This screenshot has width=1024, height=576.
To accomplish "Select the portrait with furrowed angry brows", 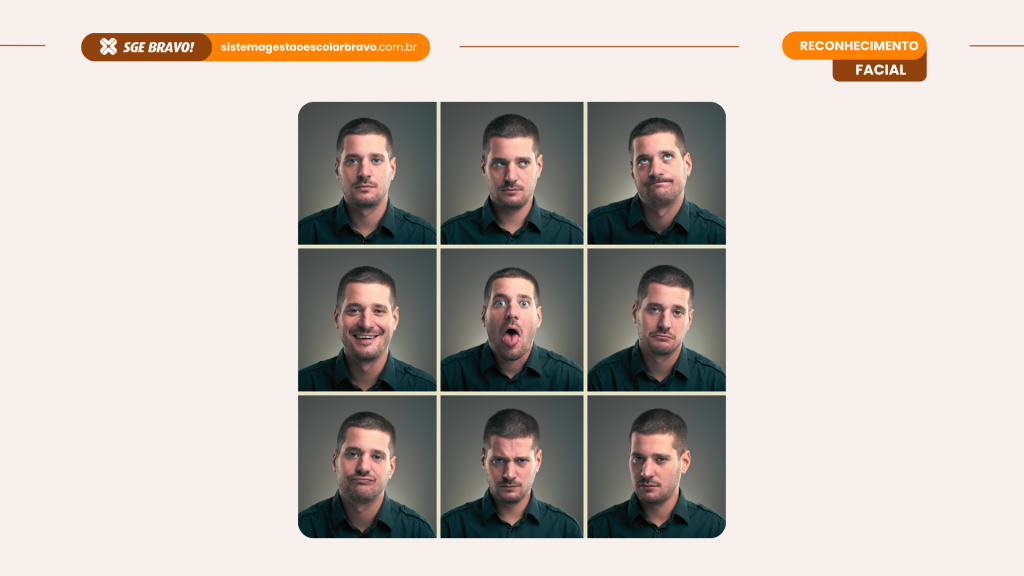I will 512,466.
